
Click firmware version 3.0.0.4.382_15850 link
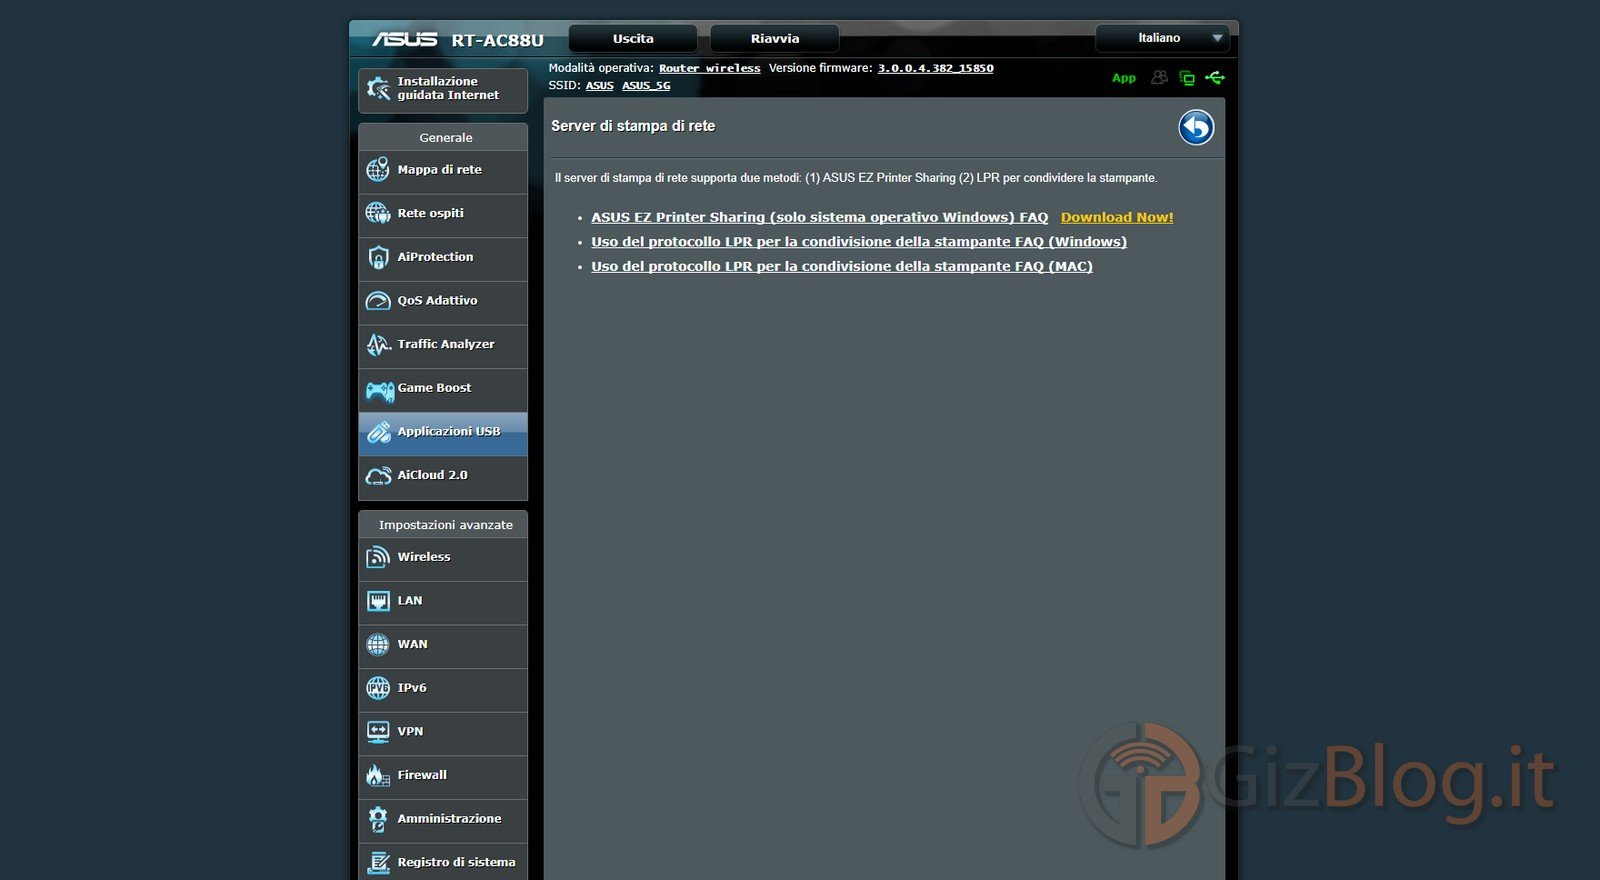click(936, 68)
